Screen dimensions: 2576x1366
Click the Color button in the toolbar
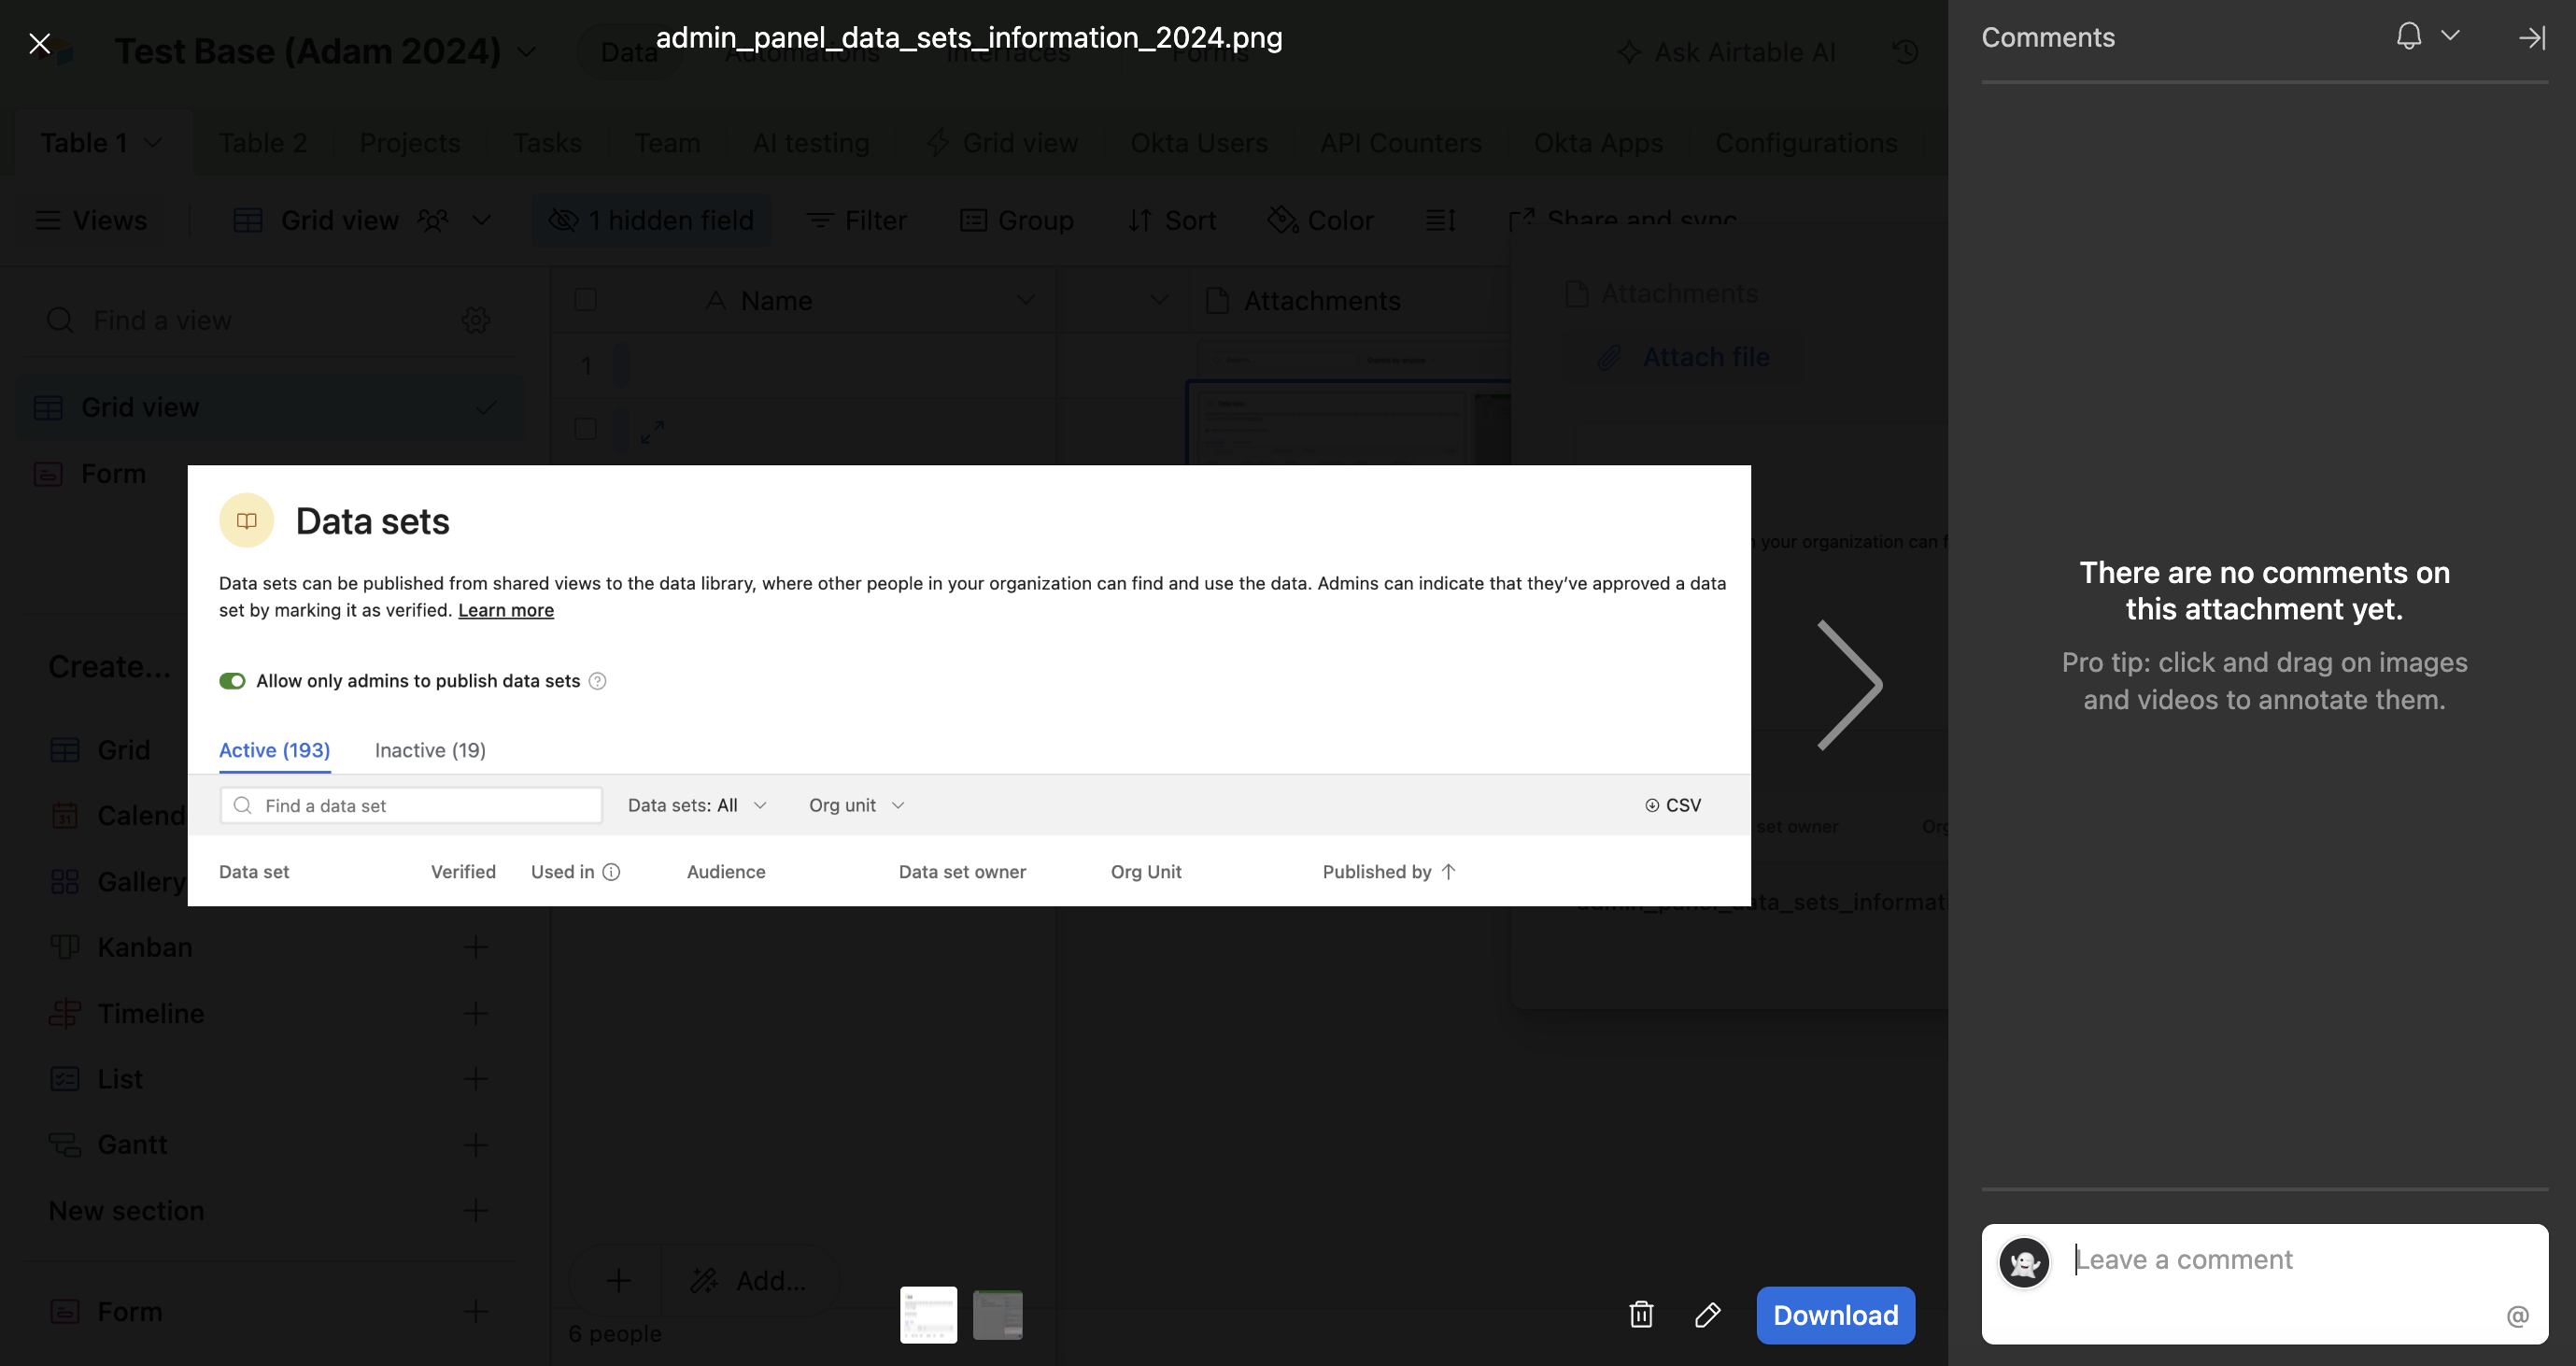(x=1320, y=220)
